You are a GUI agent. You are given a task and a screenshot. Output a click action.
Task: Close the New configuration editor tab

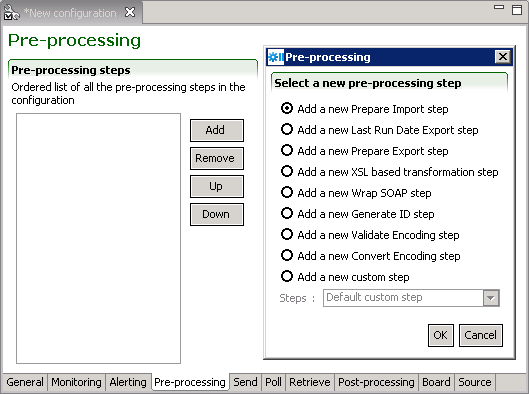pos(130,12)
